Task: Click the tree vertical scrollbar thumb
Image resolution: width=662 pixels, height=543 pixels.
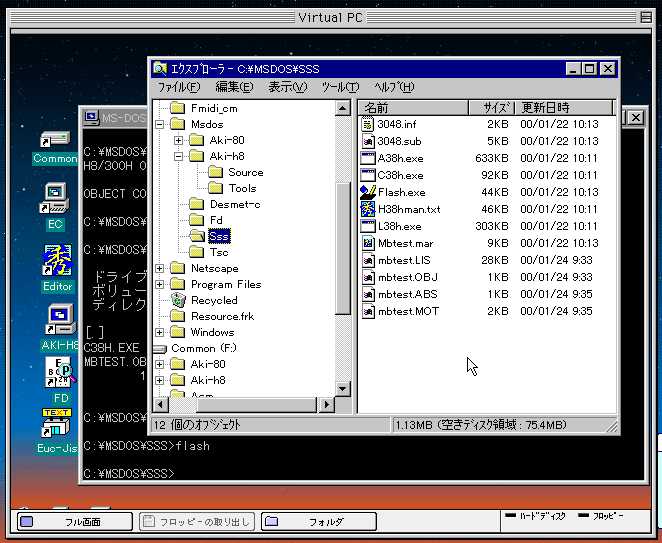Action: [x=343, y=249]
